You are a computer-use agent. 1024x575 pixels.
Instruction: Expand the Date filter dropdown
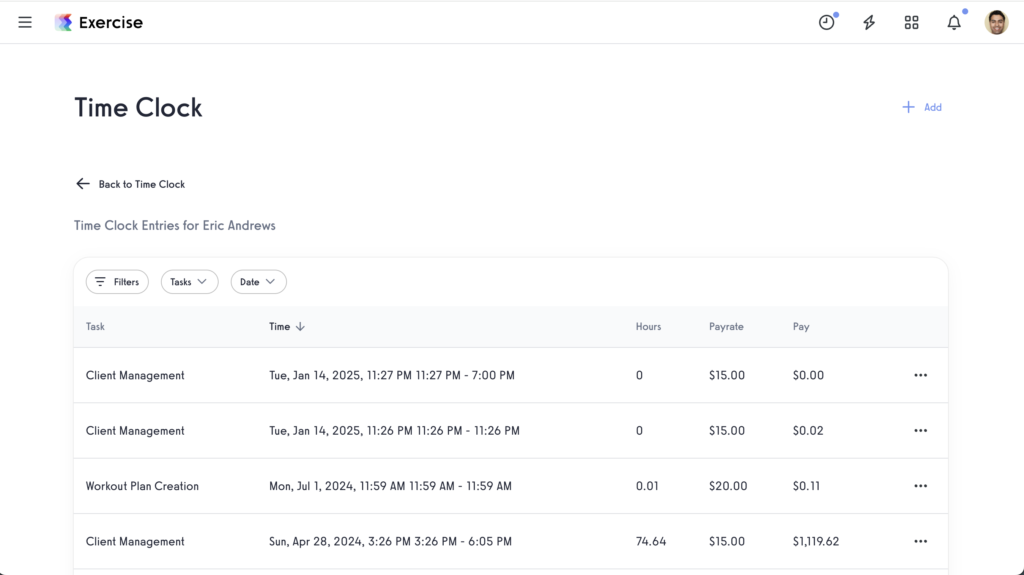coord(258,282)
